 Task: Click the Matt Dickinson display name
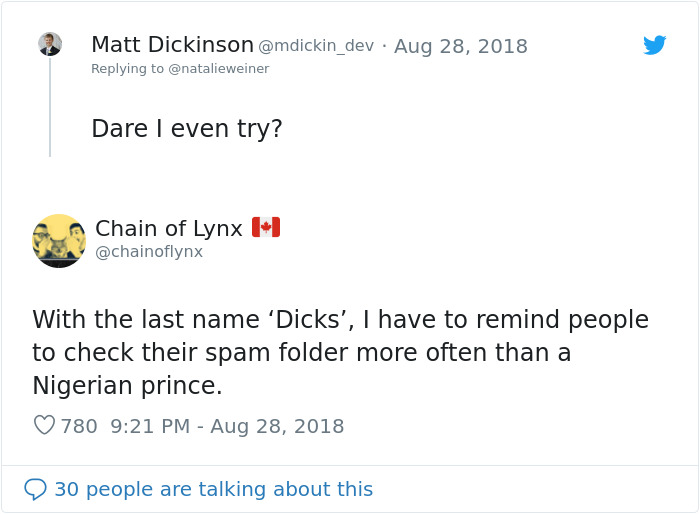click(x=172, y=45)
